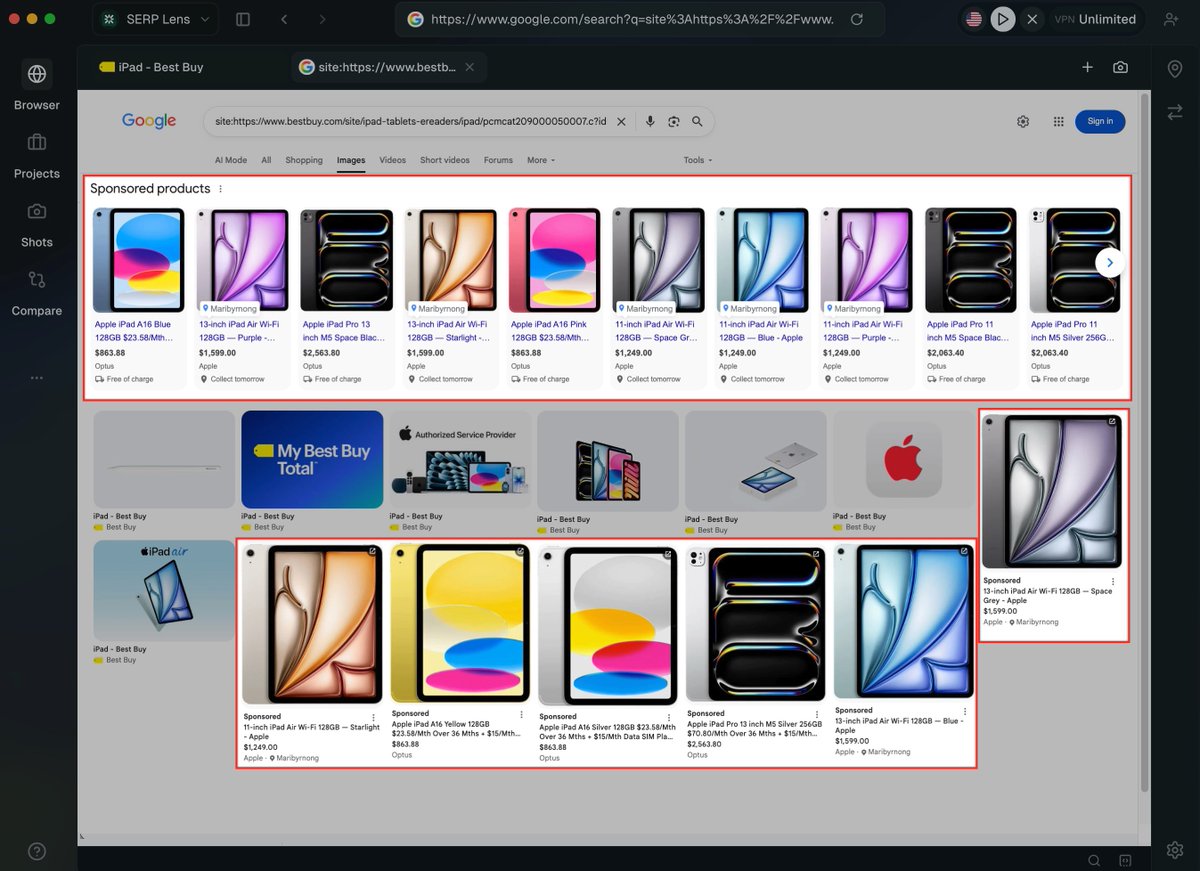
Task: Click the swap arrows icon on right panel
Action: coord(1175,113)
